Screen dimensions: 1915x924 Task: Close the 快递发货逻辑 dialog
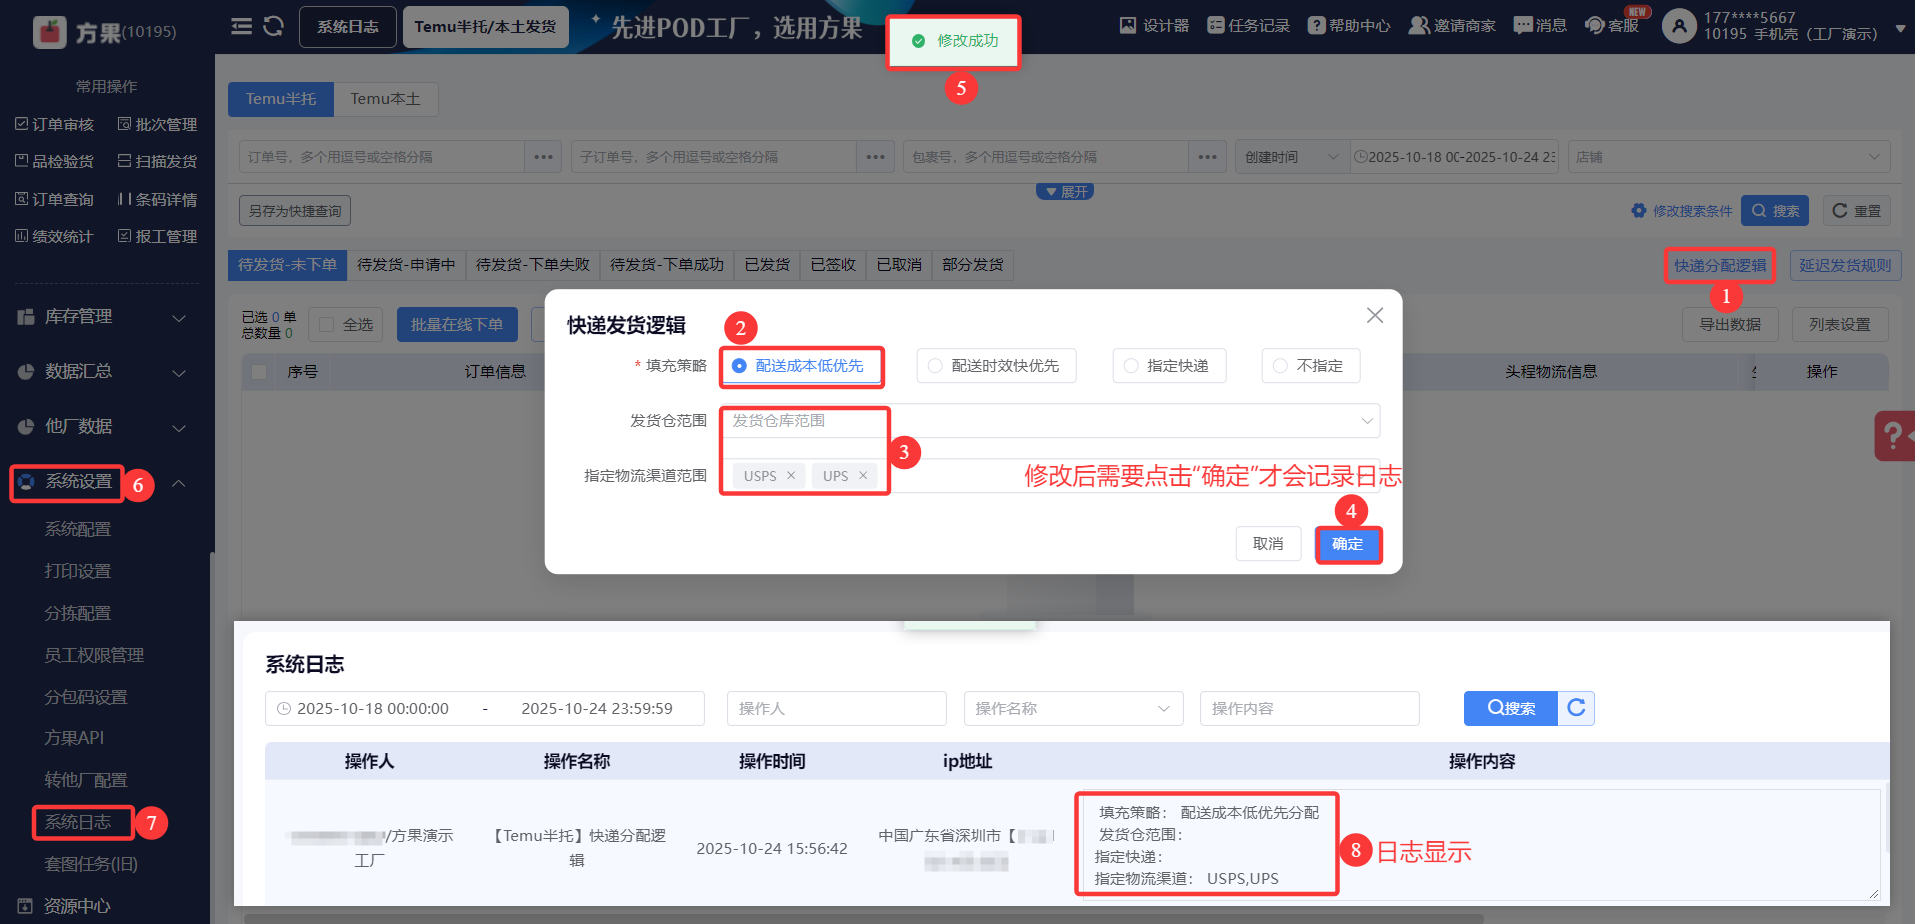coord(1375,315)
